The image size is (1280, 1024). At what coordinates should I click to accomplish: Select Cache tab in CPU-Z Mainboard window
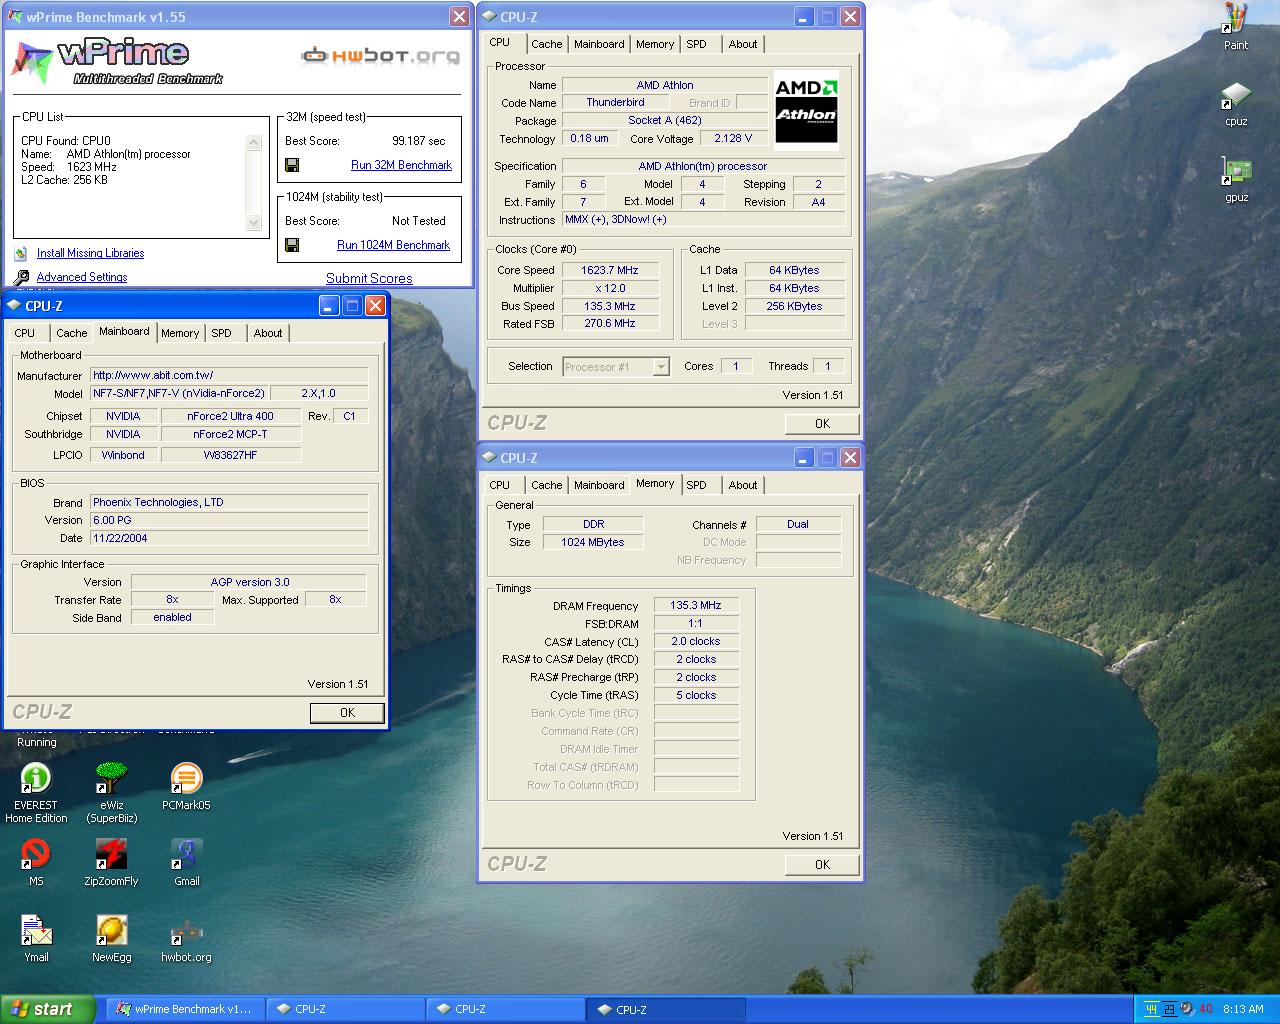tap(72, 333)
